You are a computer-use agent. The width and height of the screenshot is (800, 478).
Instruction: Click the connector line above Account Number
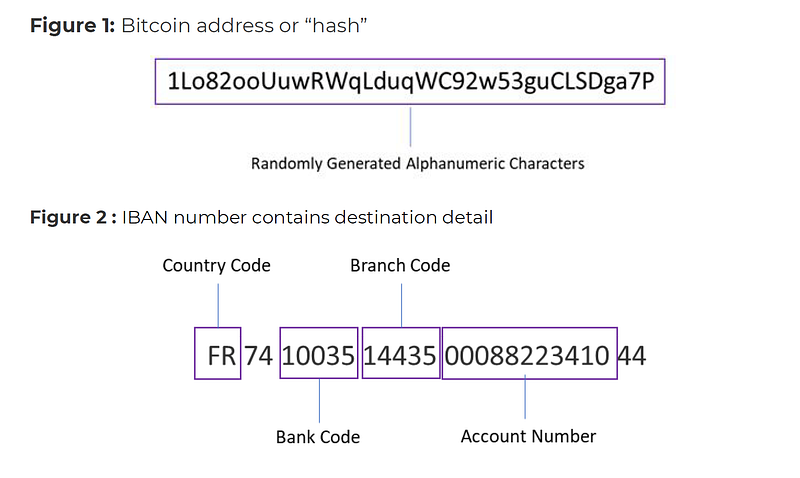(x=525, y=397)
